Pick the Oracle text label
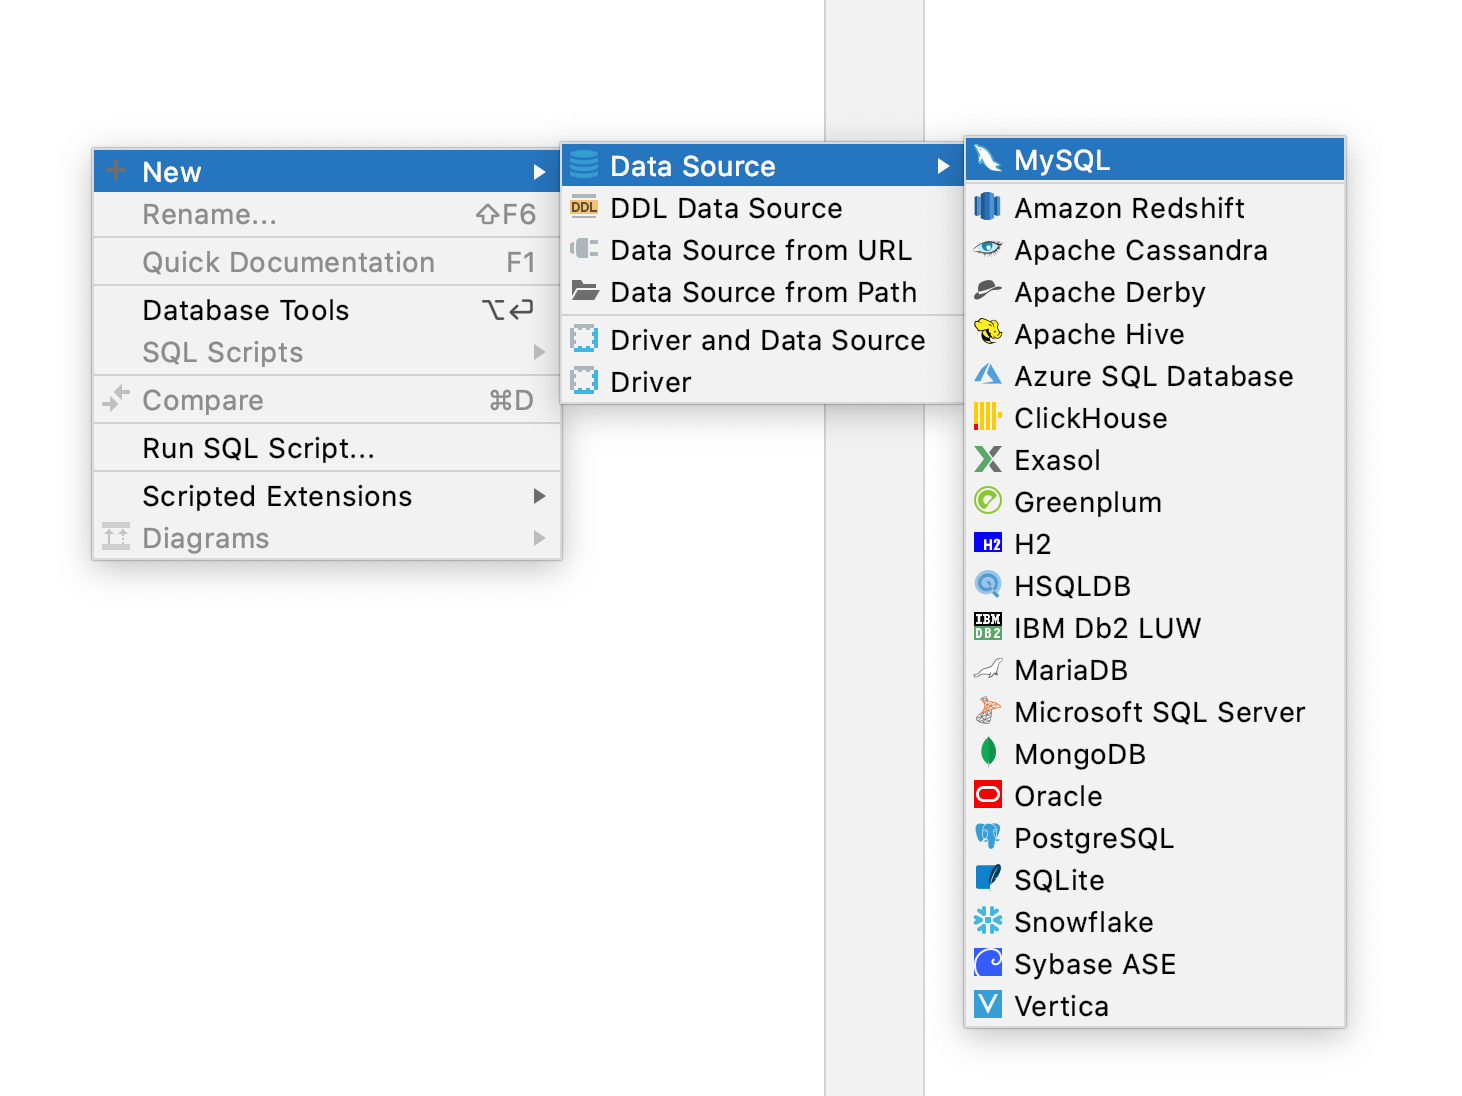The image size is (1462, 1096). point(1058,796)
